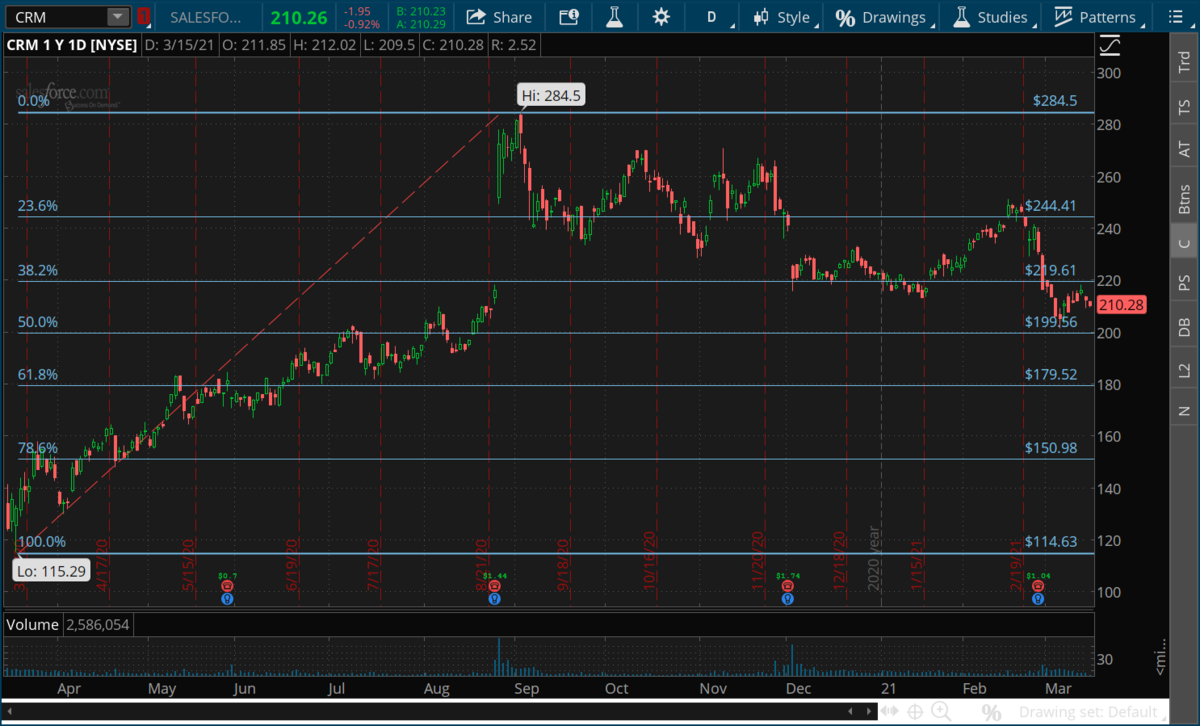The width and height of the screenshot is (1200, 726).
Task: Click the blue lightbulb icon under $1.04 earnings
Action: 1039,599
